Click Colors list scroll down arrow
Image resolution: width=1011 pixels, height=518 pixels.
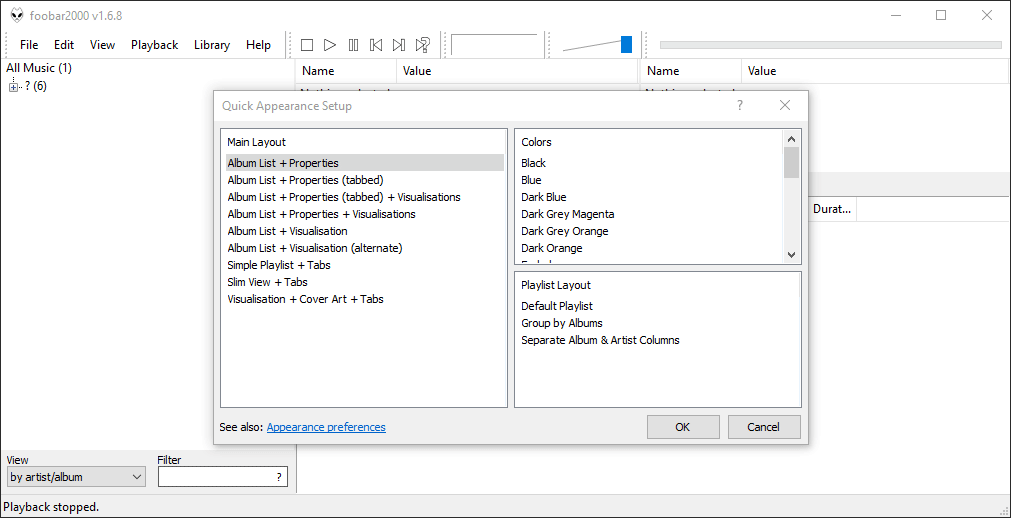coord(792,255)
